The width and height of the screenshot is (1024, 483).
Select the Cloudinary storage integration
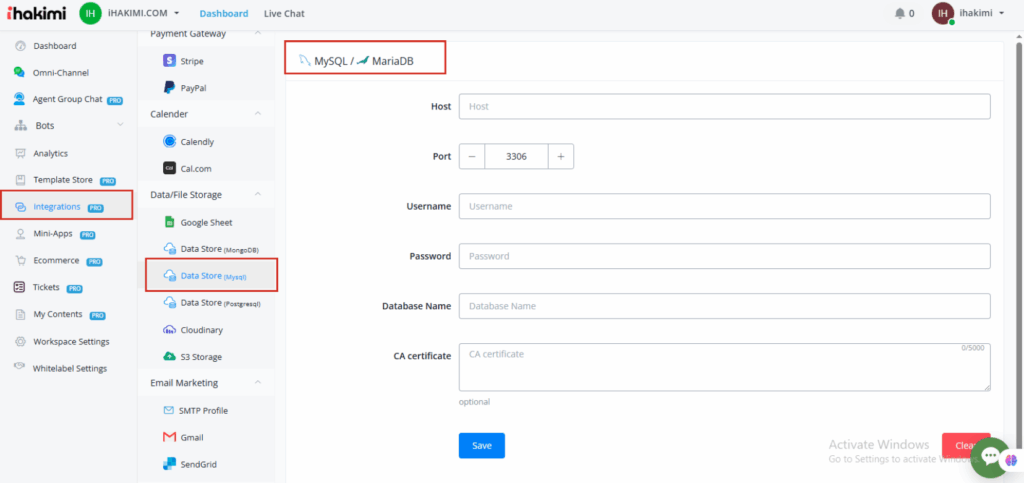201,330
